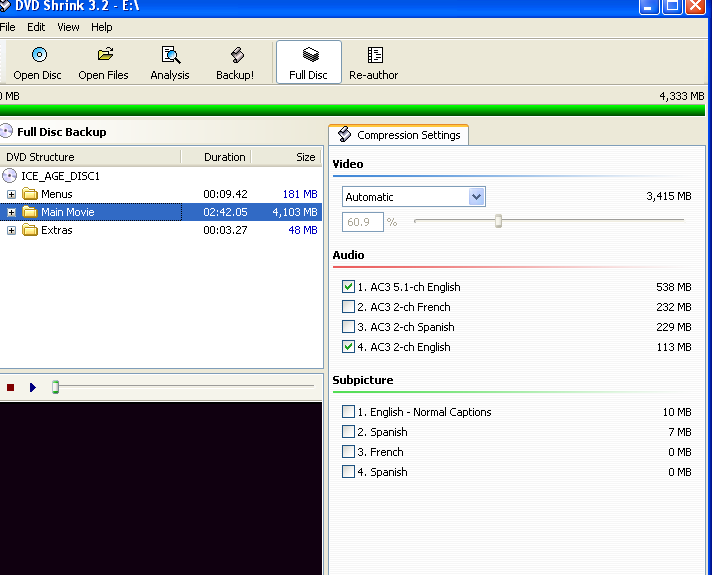This screenshot has height=575, width=712.
Task: Enable subpicture 2. Spanish
Action: click(348, 431)
